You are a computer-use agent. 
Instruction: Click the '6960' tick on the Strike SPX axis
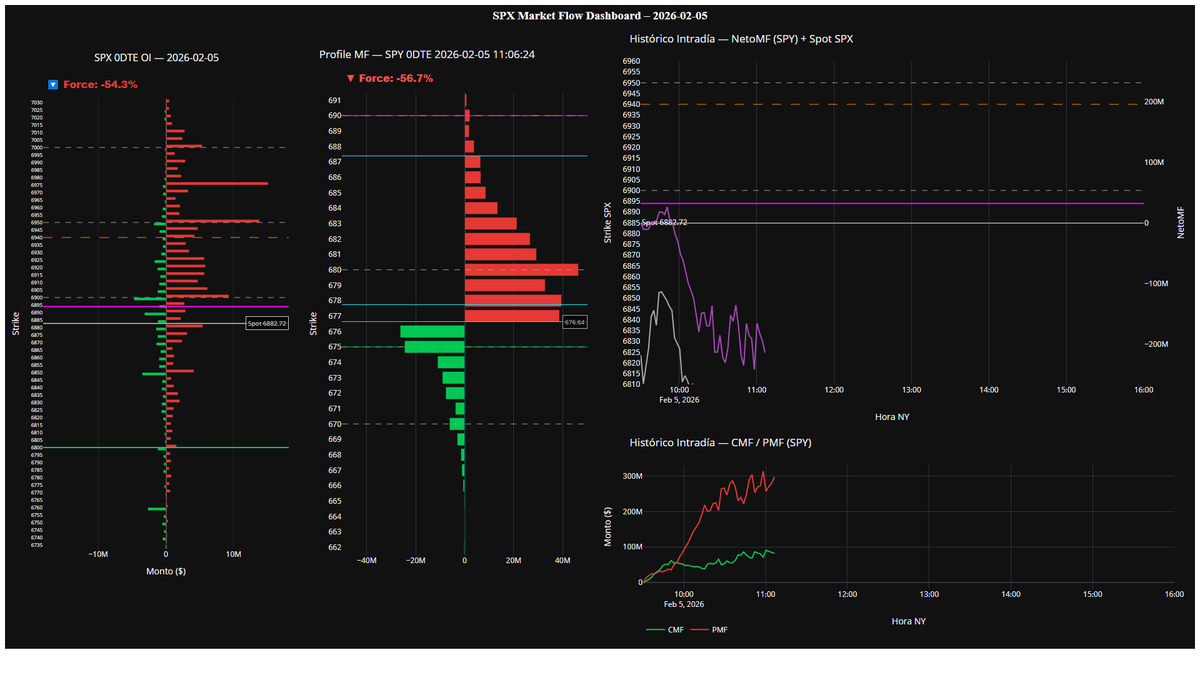click(631, 61)
